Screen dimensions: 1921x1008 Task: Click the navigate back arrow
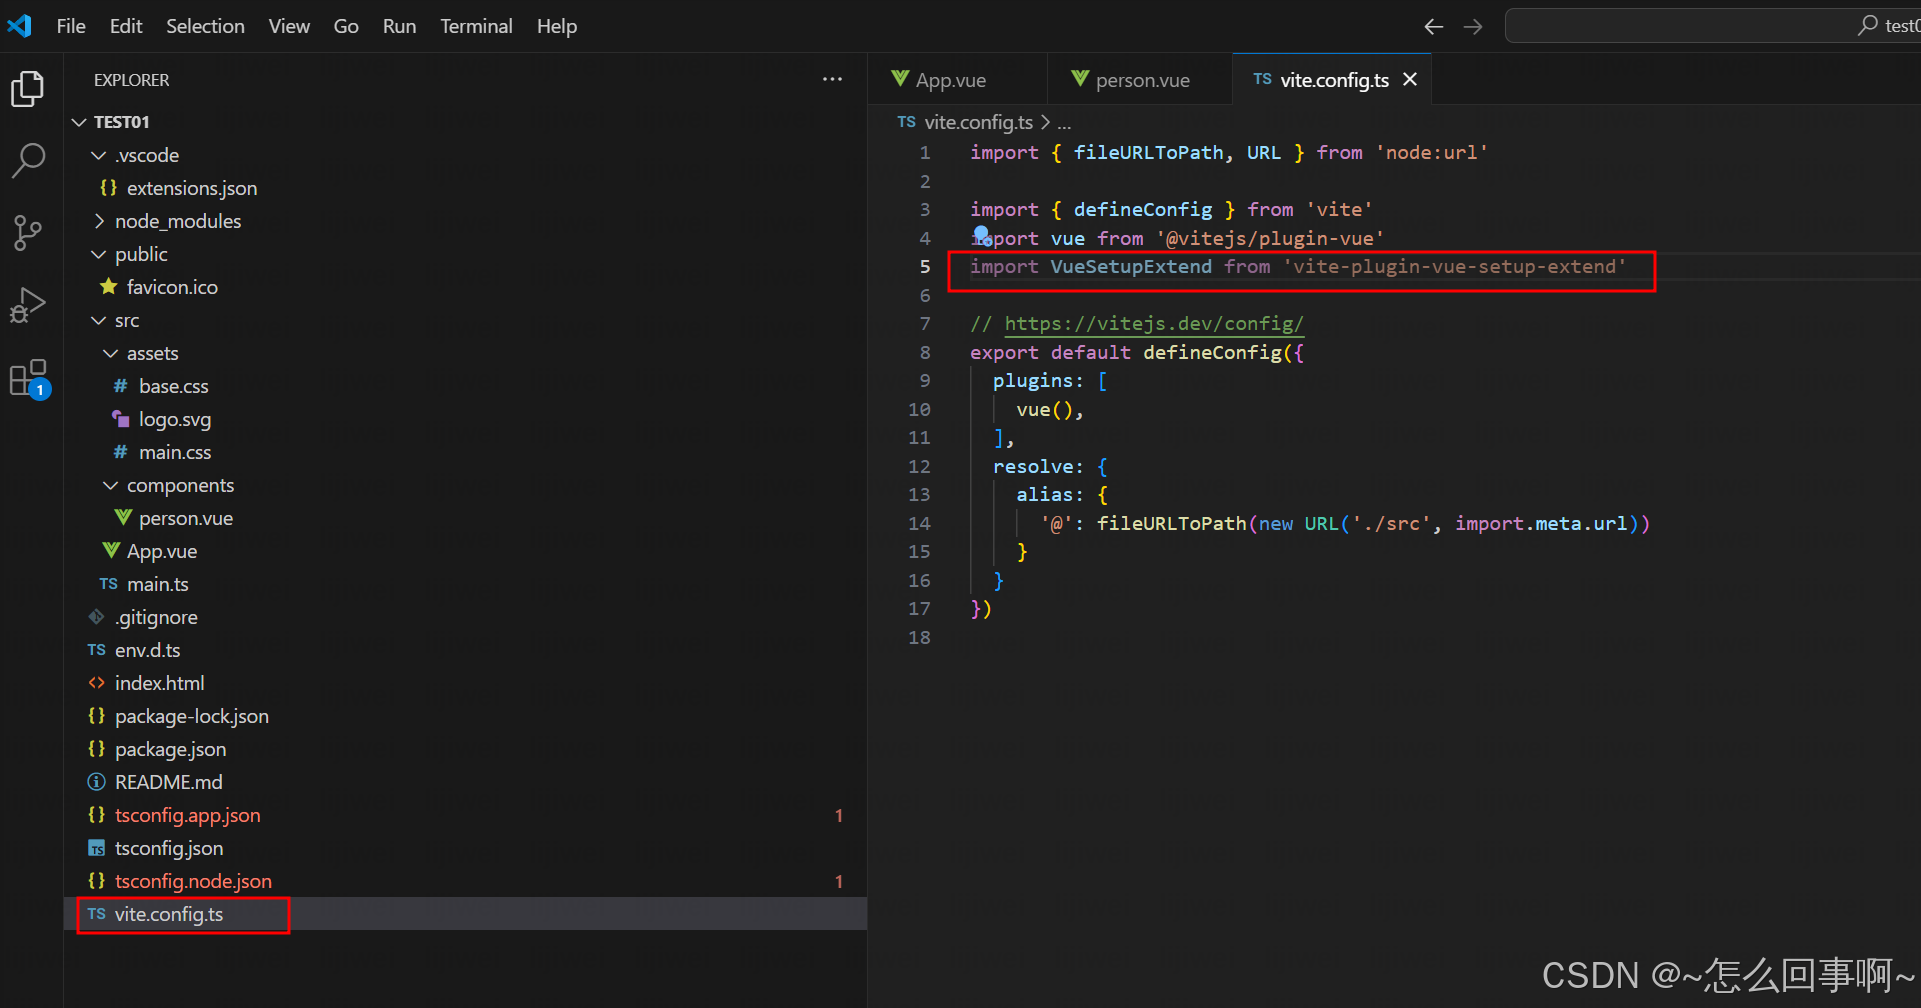(1433, 26)
